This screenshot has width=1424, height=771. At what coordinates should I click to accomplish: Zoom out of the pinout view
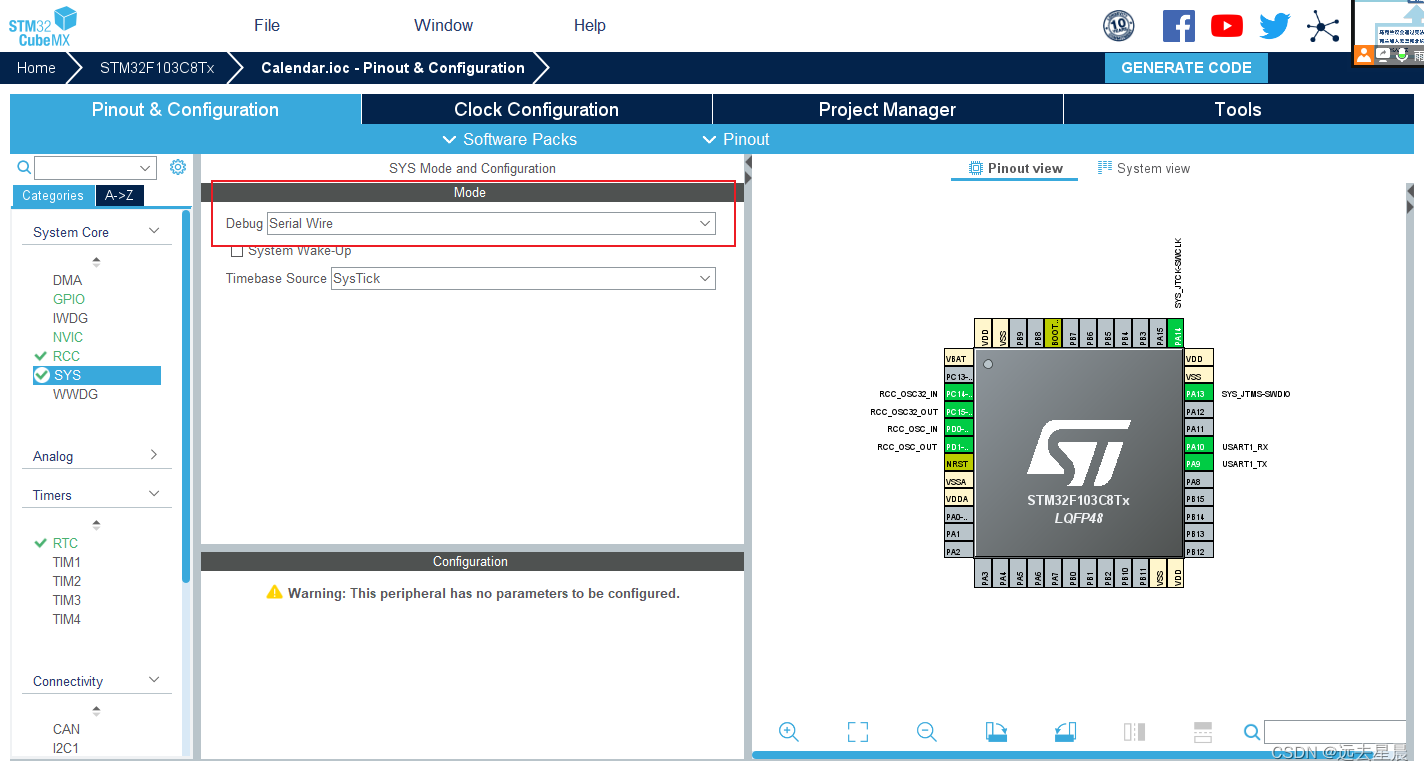pyautogui.click(x=925, y=731)
